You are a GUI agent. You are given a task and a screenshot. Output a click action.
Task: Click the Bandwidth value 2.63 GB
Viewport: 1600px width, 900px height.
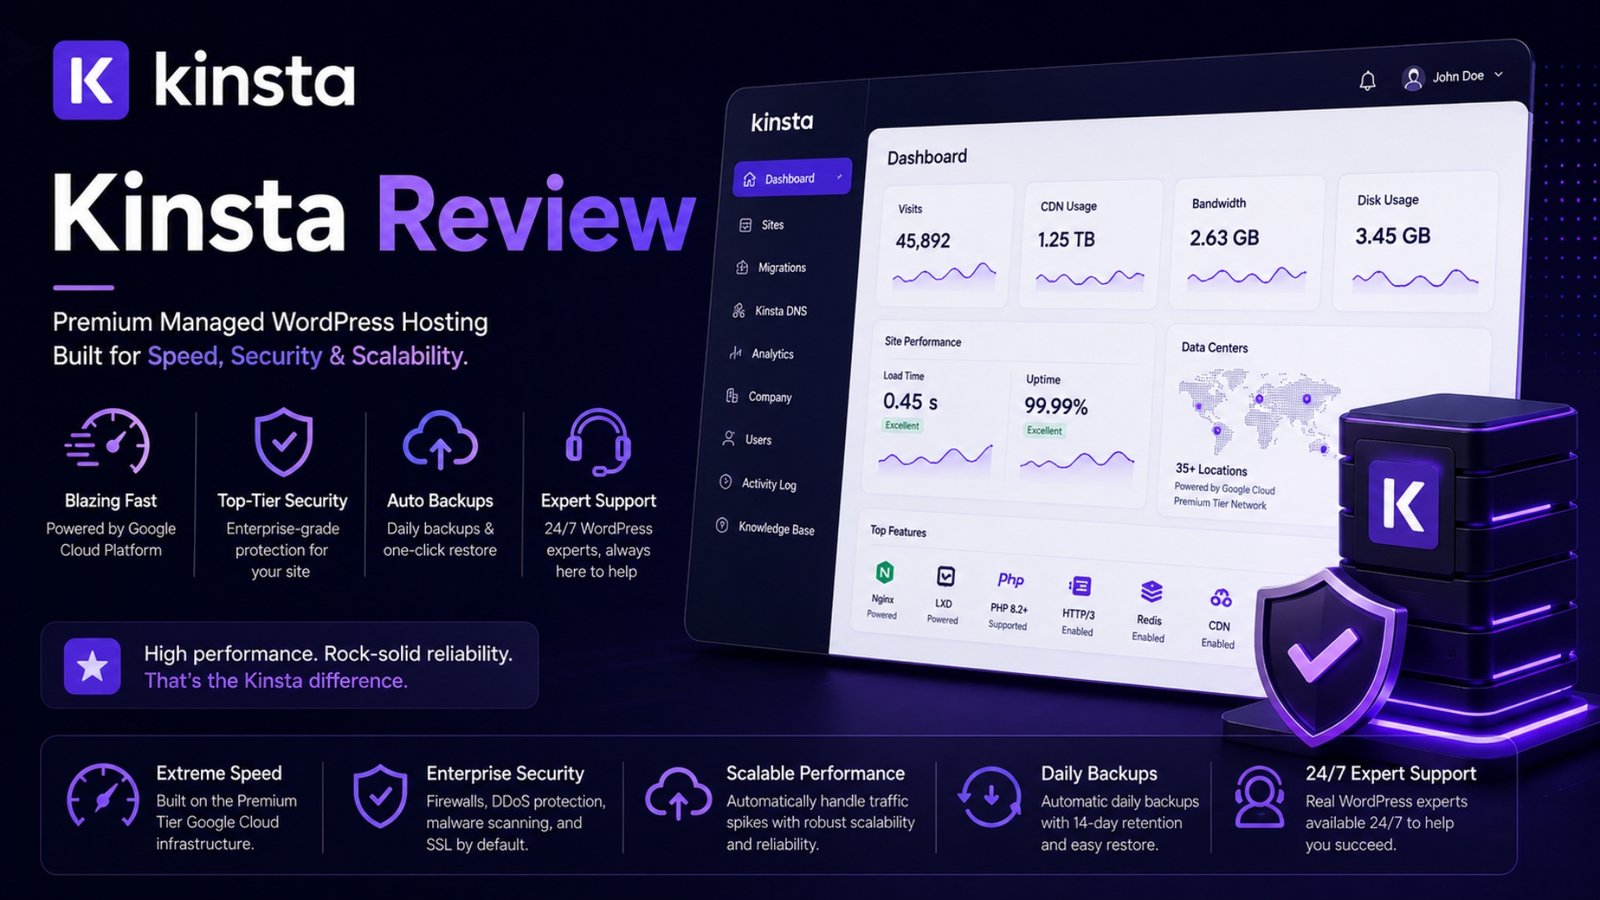click(x=1224, y=238)
